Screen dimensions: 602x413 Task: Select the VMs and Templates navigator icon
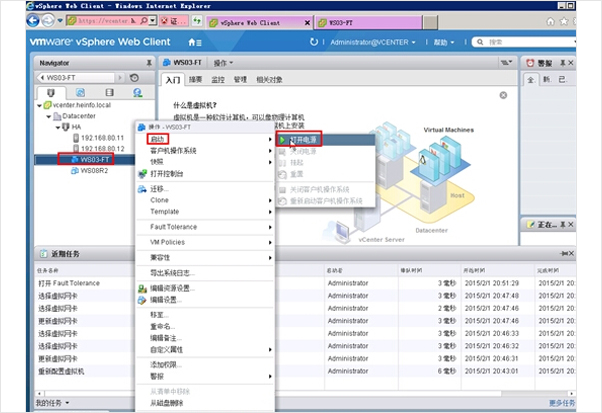(80, 93)
